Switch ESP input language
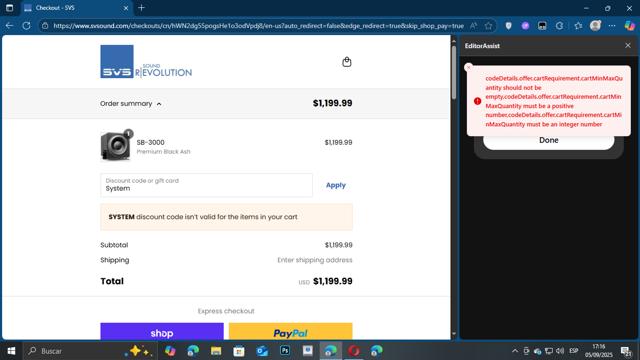Viewport: 640px width, 360px height. pos(573,351)
